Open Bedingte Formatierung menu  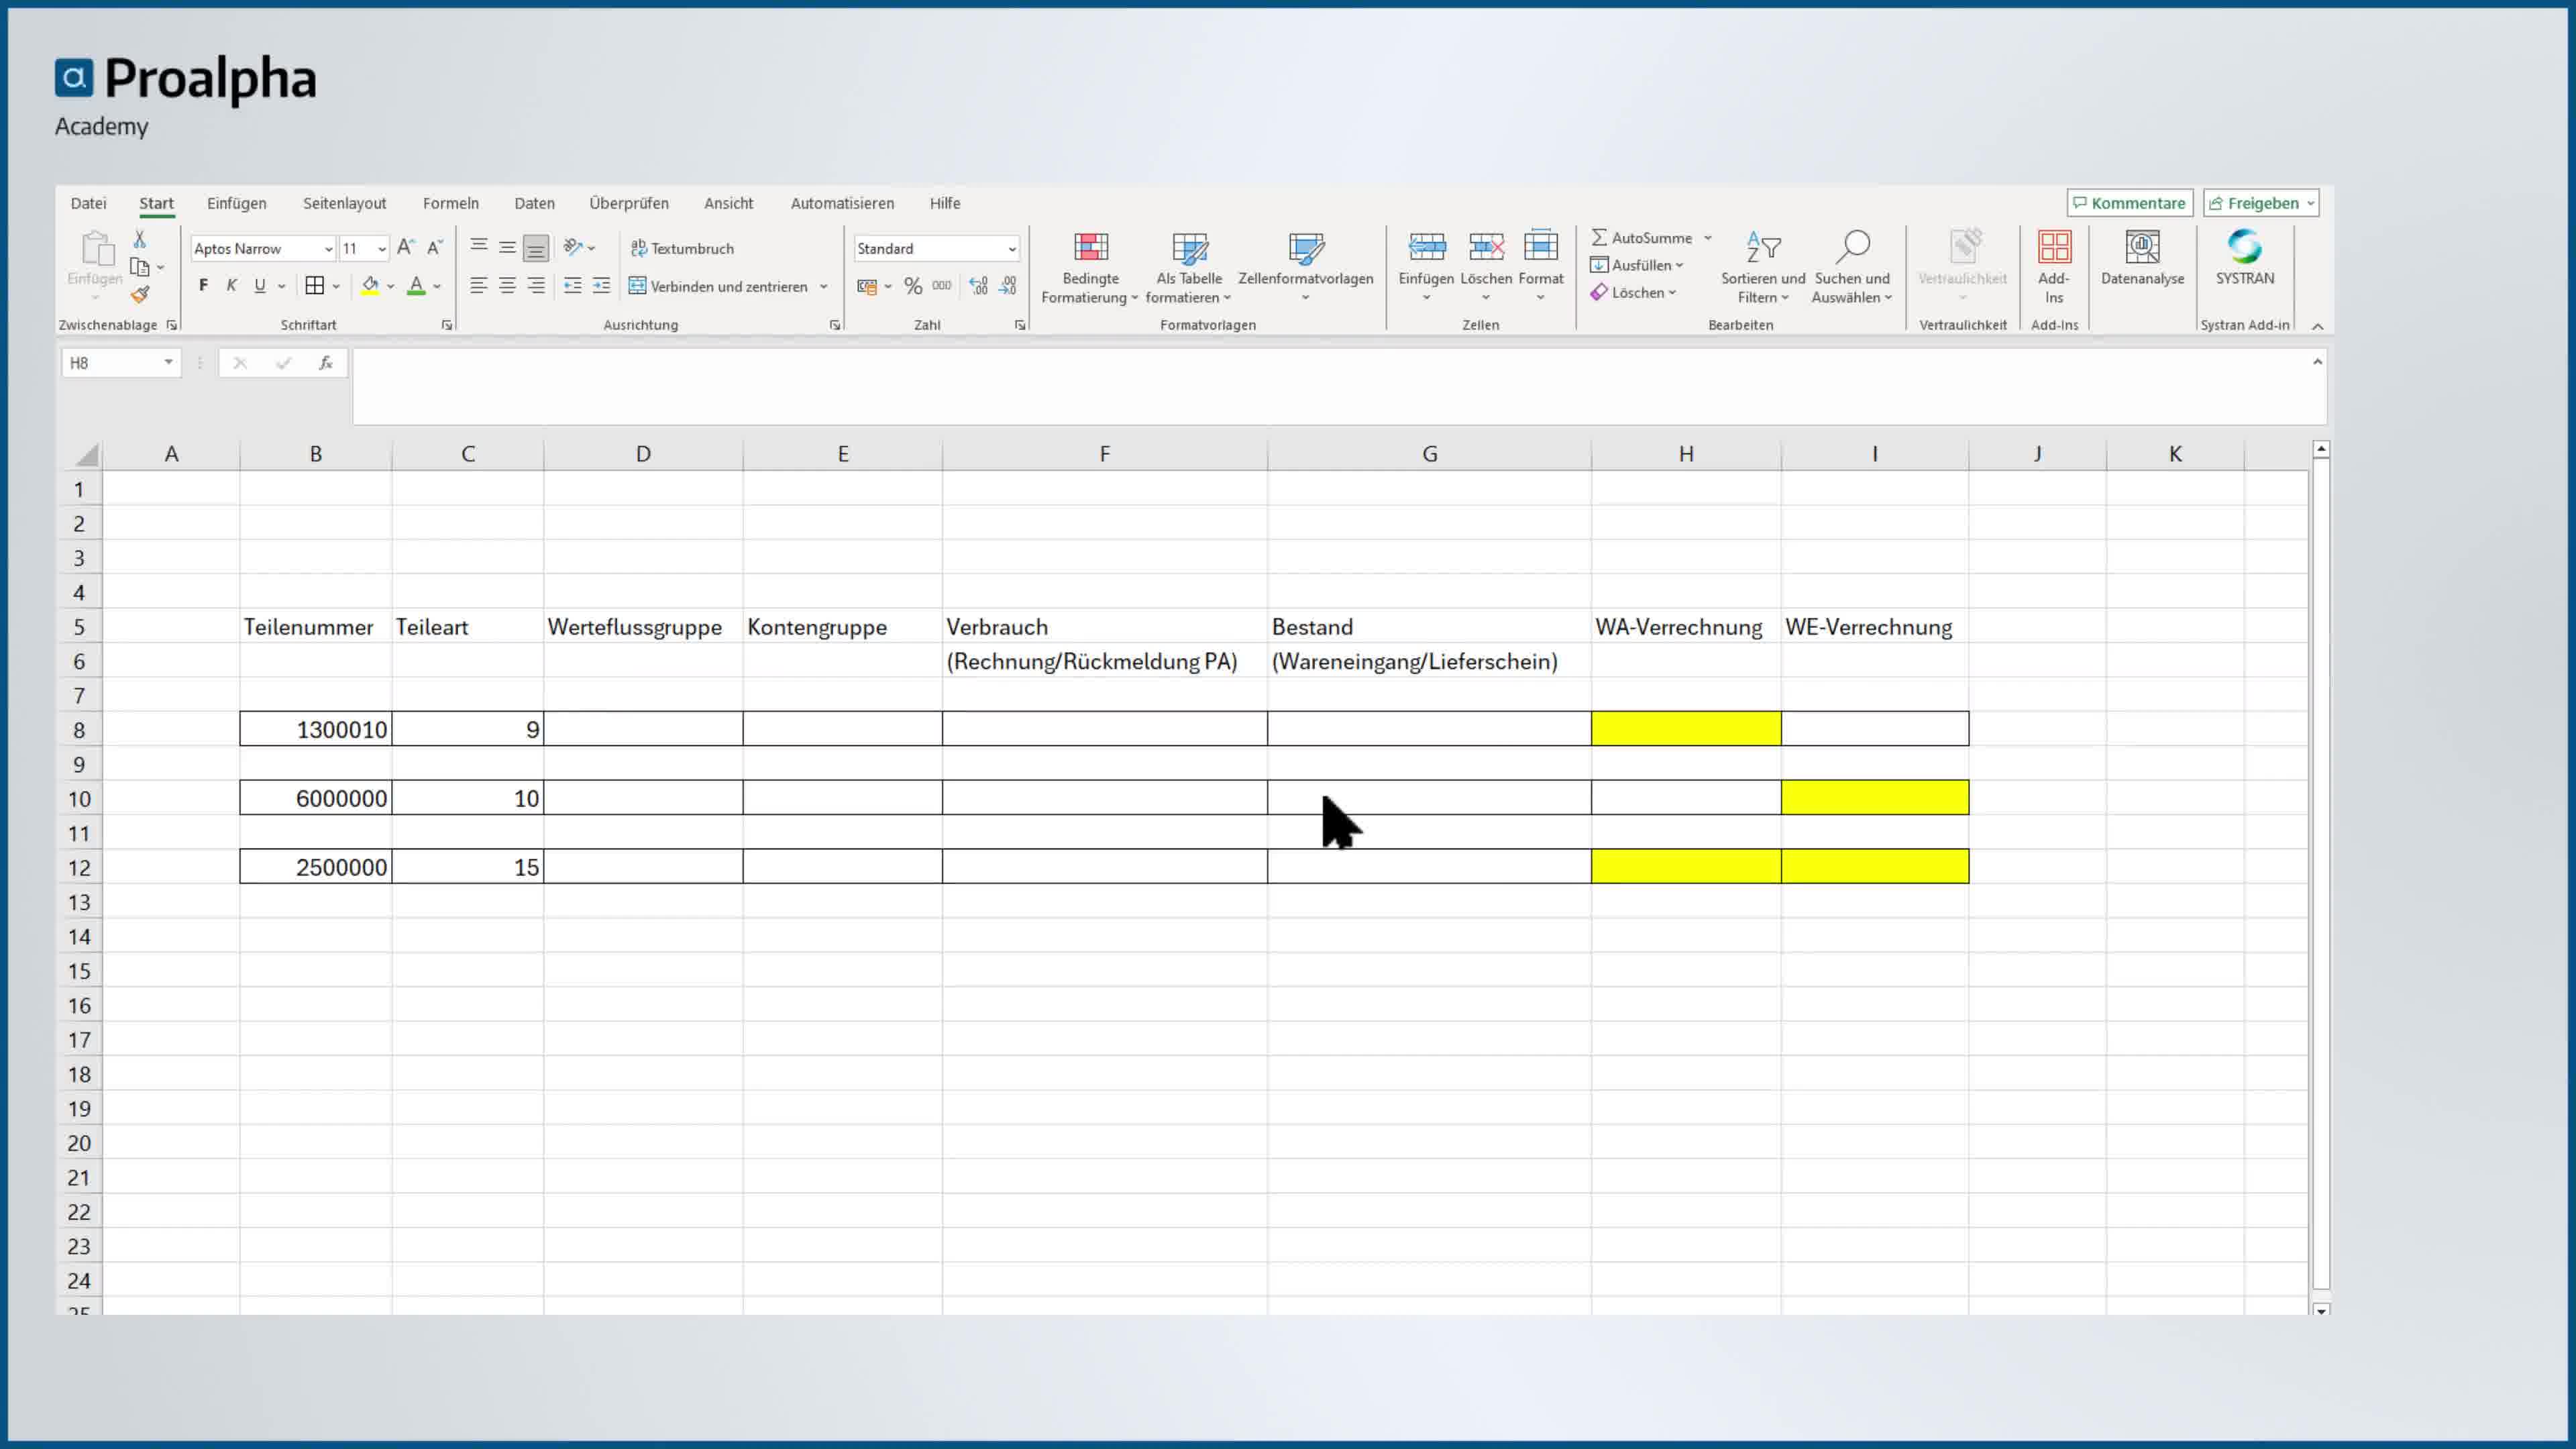pyautogui.click(x=1090, y=268)
